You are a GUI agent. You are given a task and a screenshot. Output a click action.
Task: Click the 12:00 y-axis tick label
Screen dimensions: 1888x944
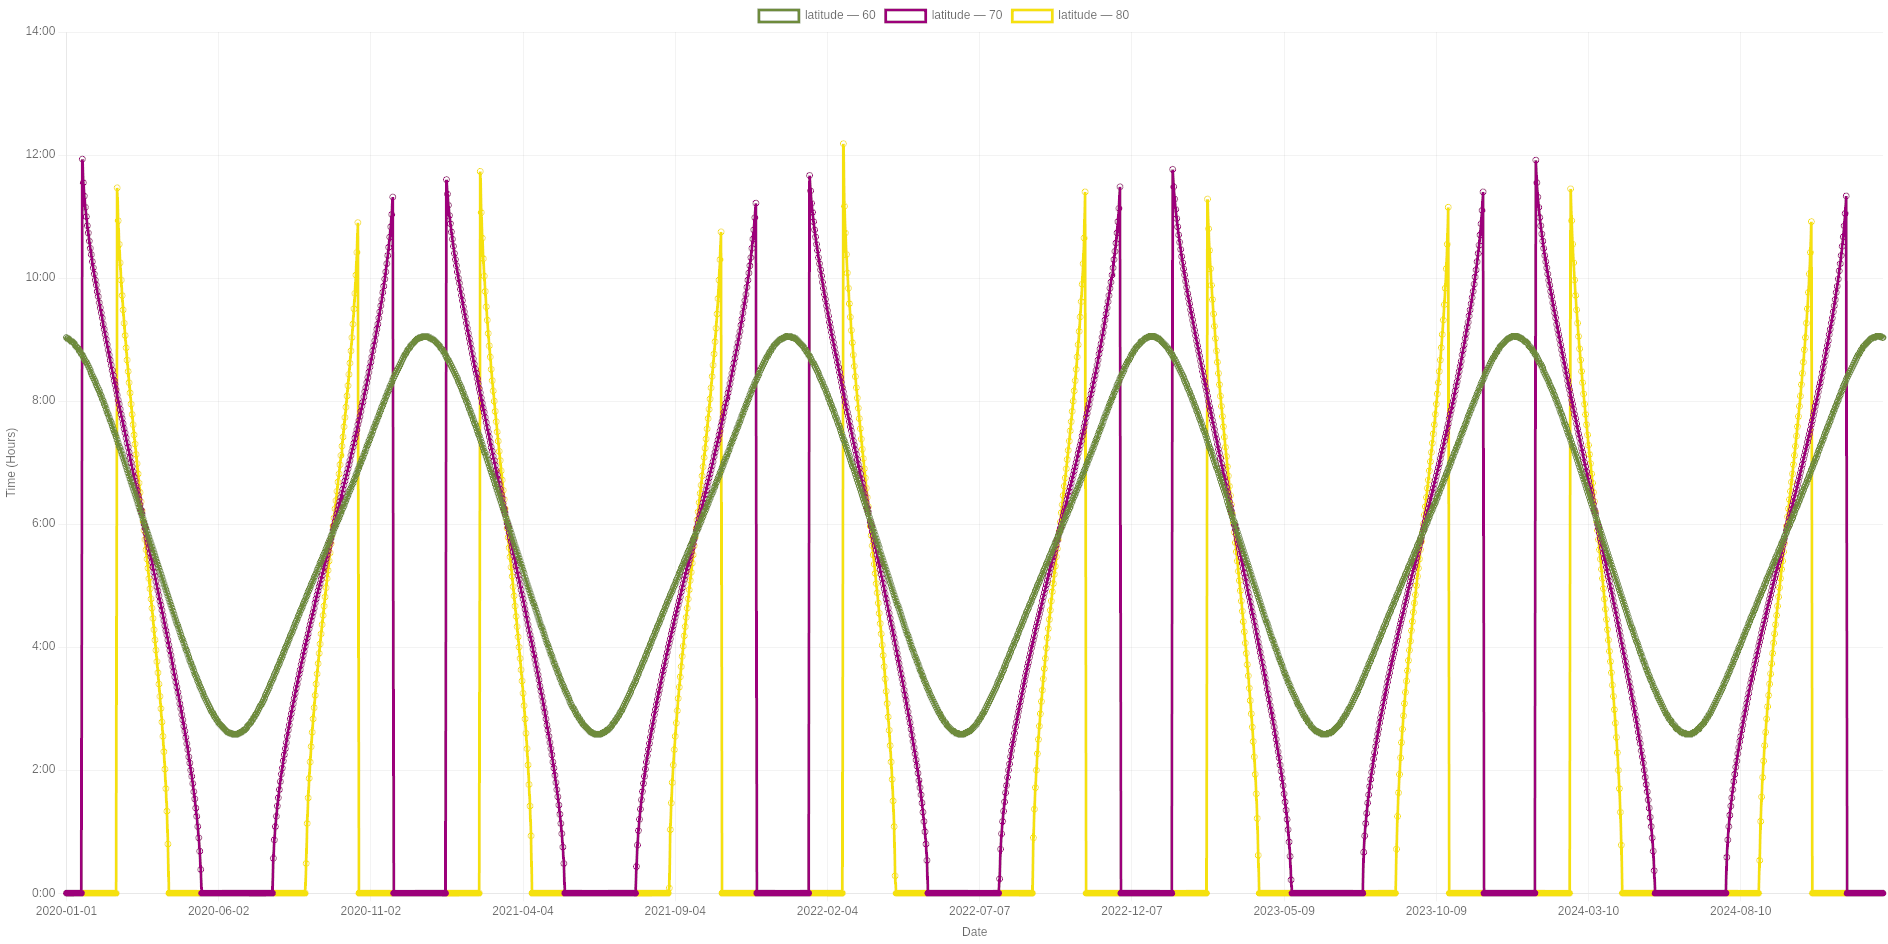pos(40,154)
